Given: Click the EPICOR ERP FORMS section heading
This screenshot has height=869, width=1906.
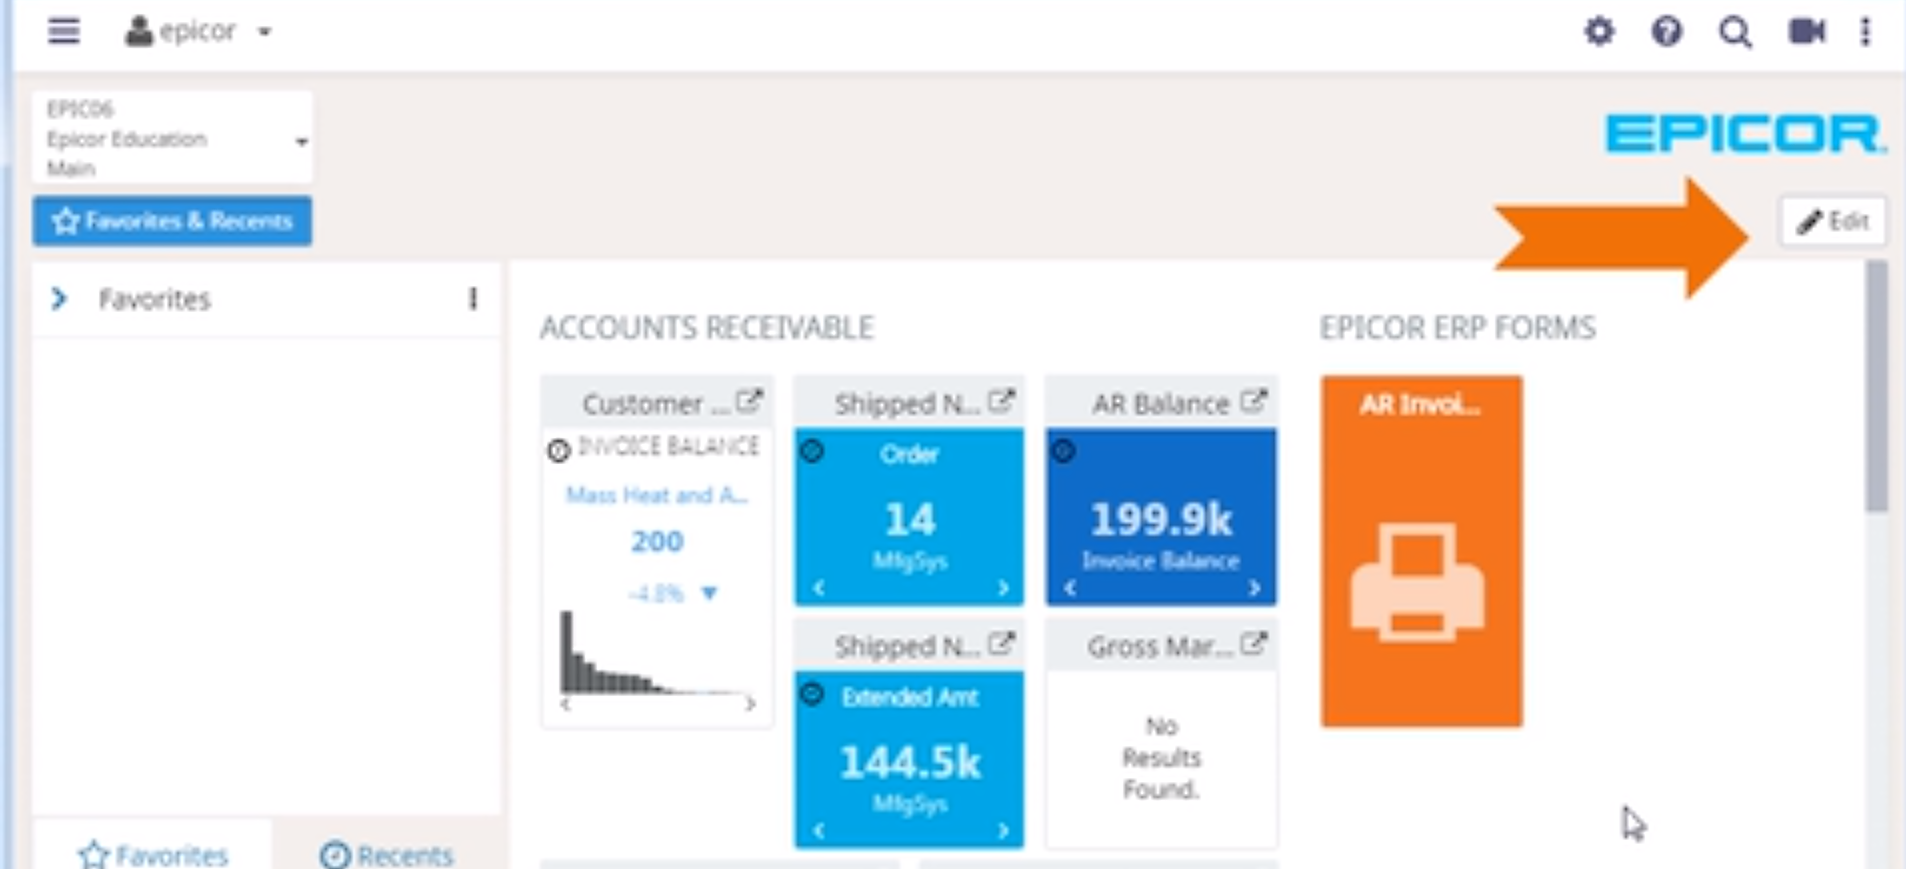Looking at the screenshot, I should [x=1457, y=328].
